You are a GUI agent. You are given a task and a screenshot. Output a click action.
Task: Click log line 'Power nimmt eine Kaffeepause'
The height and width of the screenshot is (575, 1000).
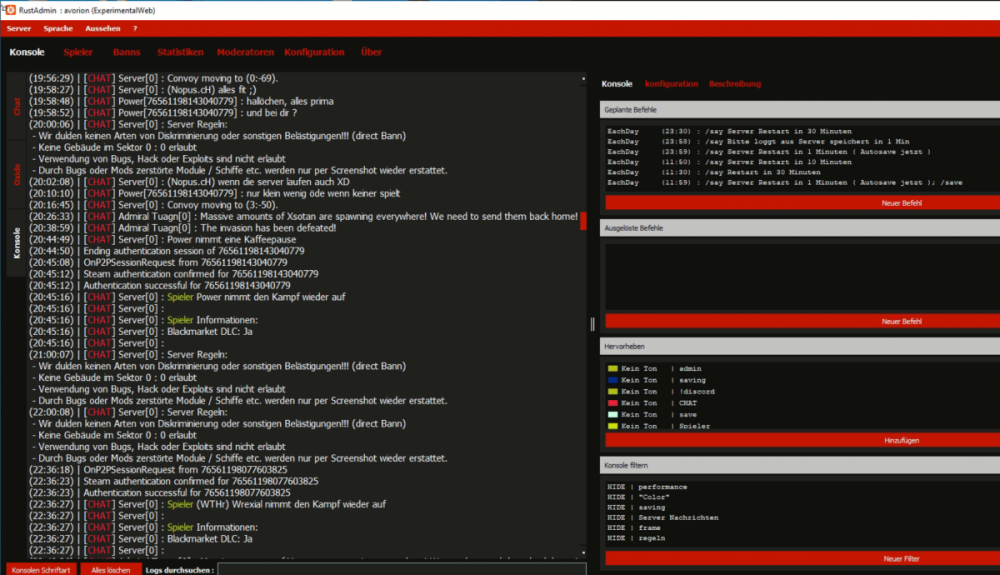pyautogui.click(x=163, y=240)
